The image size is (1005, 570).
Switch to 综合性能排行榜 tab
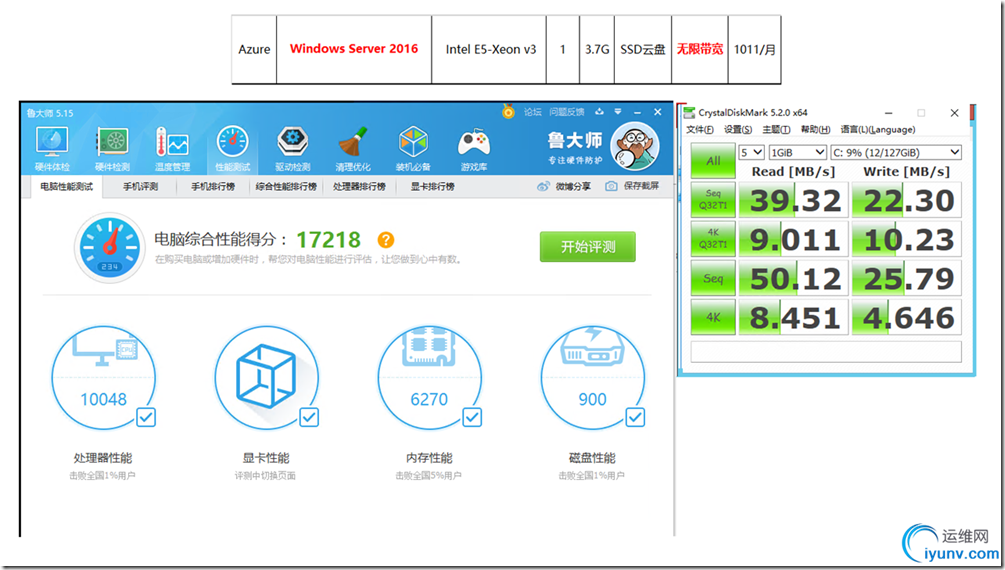pos(286,187)
